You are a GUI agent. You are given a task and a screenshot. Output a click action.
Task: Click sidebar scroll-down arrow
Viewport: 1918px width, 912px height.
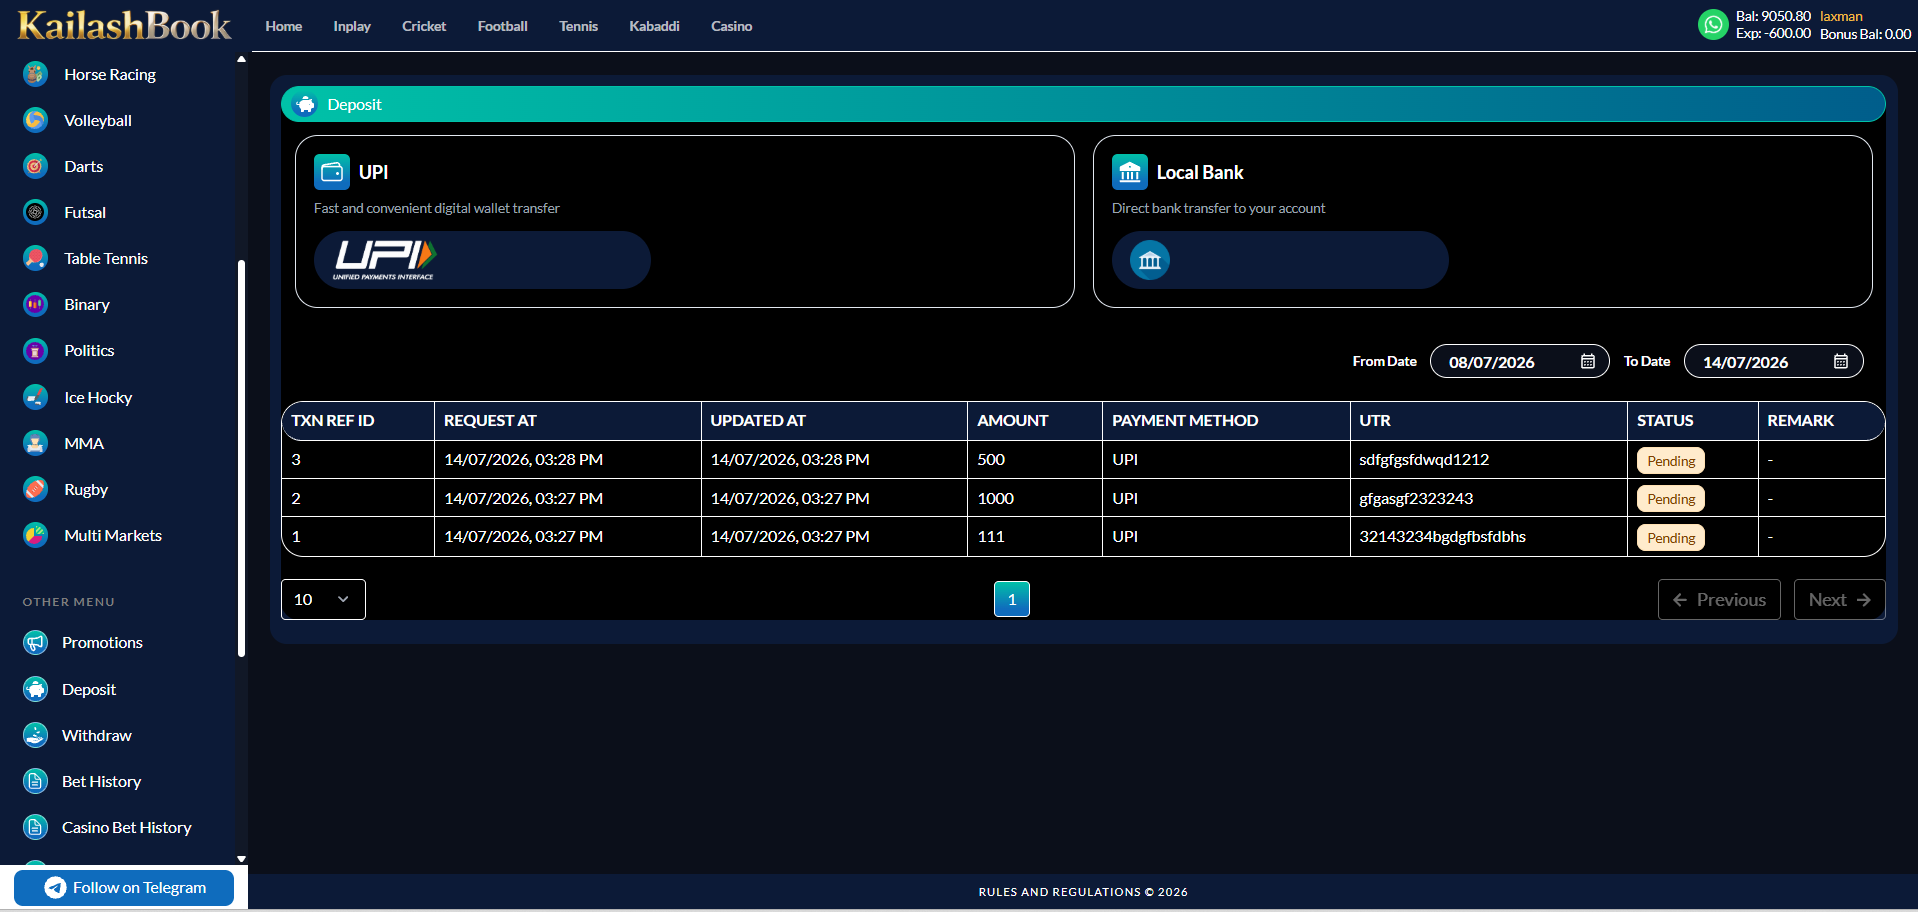(x=241, y=858)
